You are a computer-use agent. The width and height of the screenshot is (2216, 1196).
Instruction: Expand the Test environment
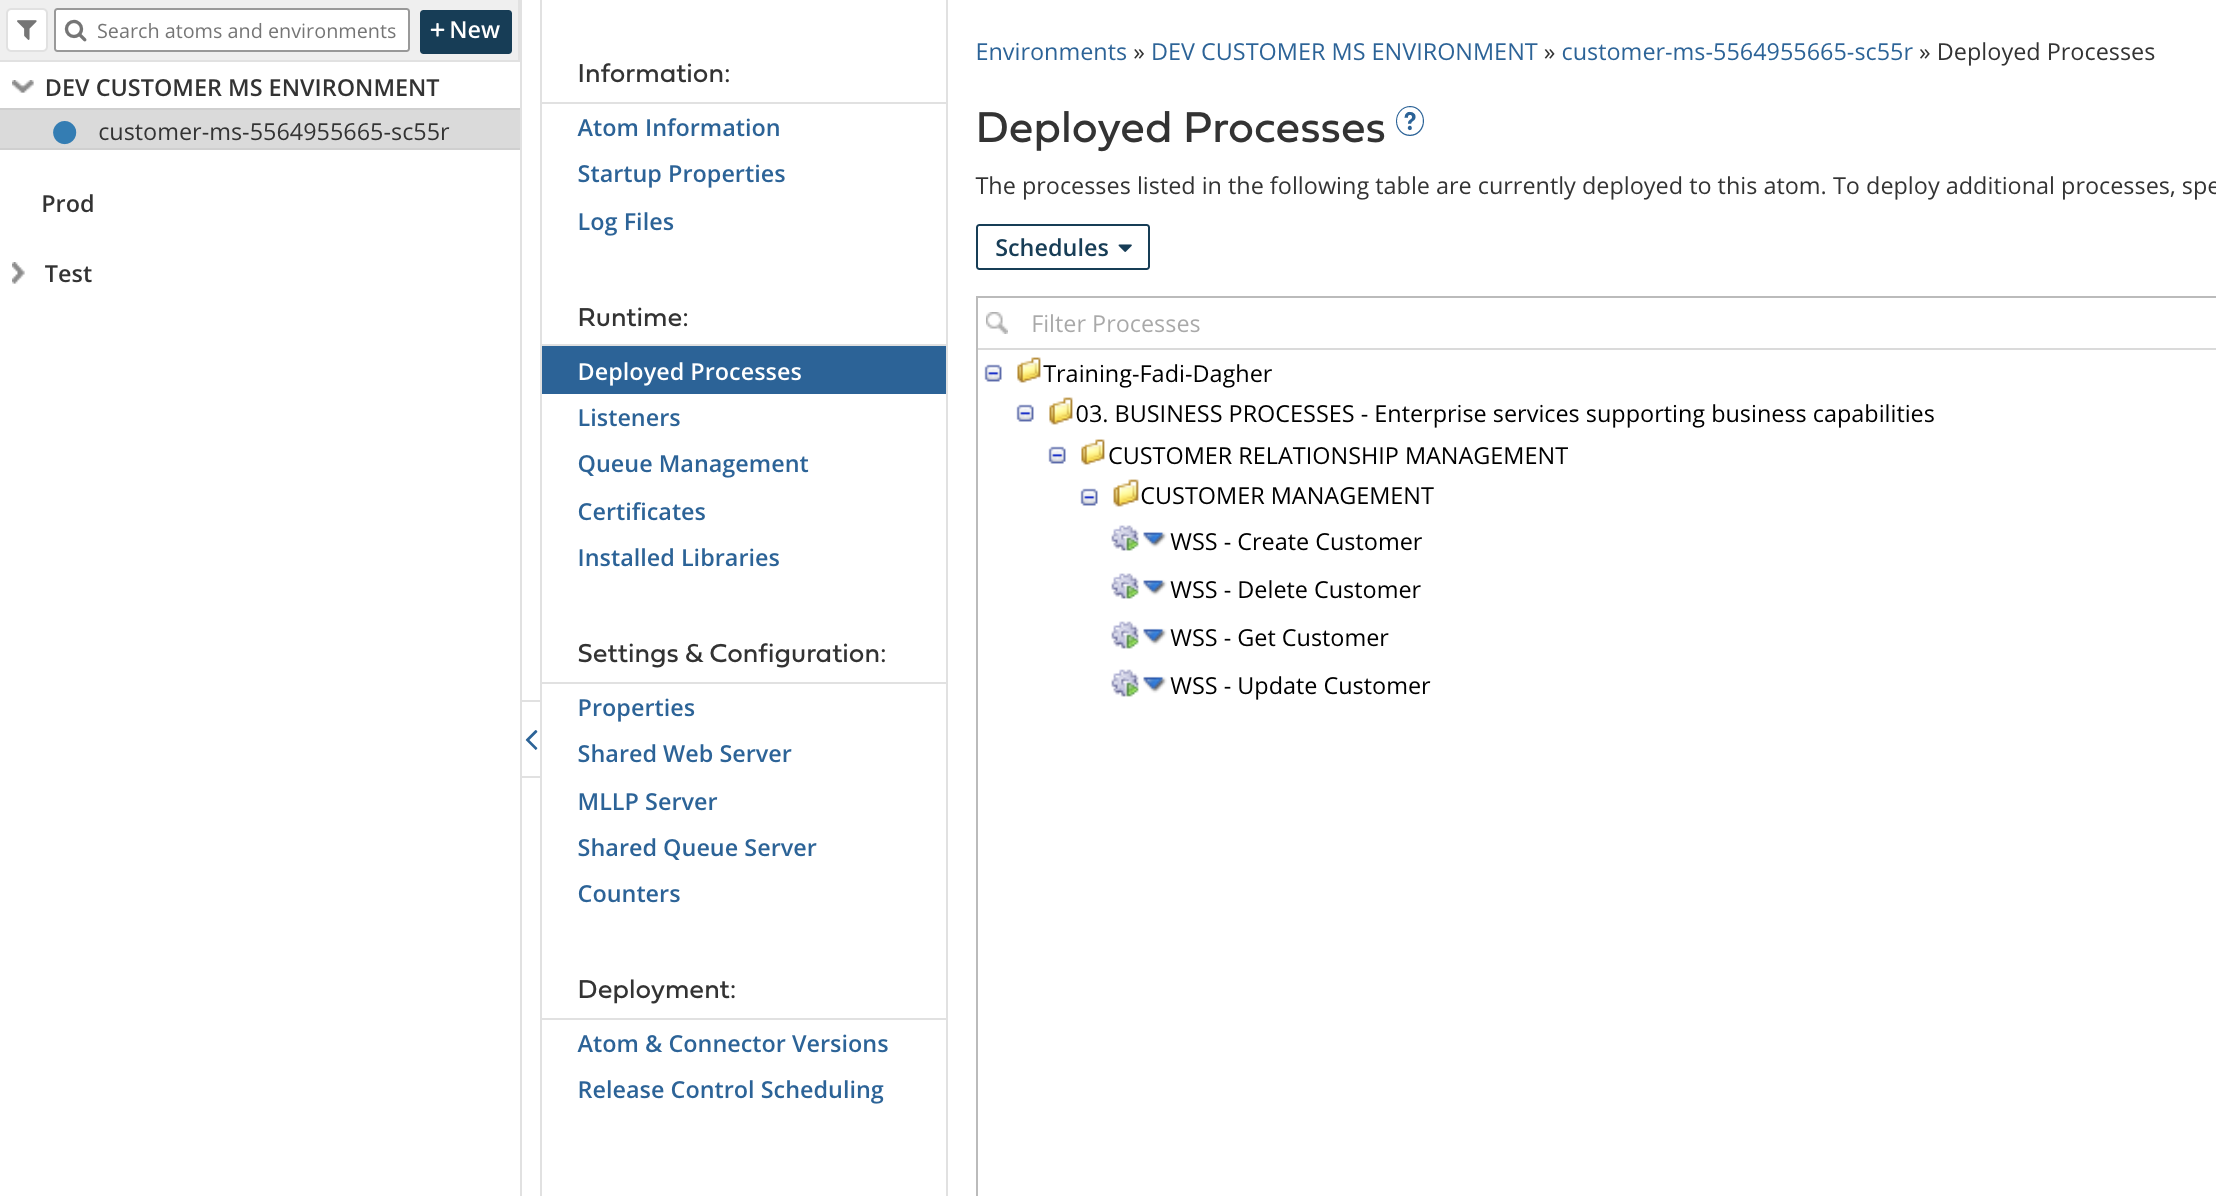18,273
